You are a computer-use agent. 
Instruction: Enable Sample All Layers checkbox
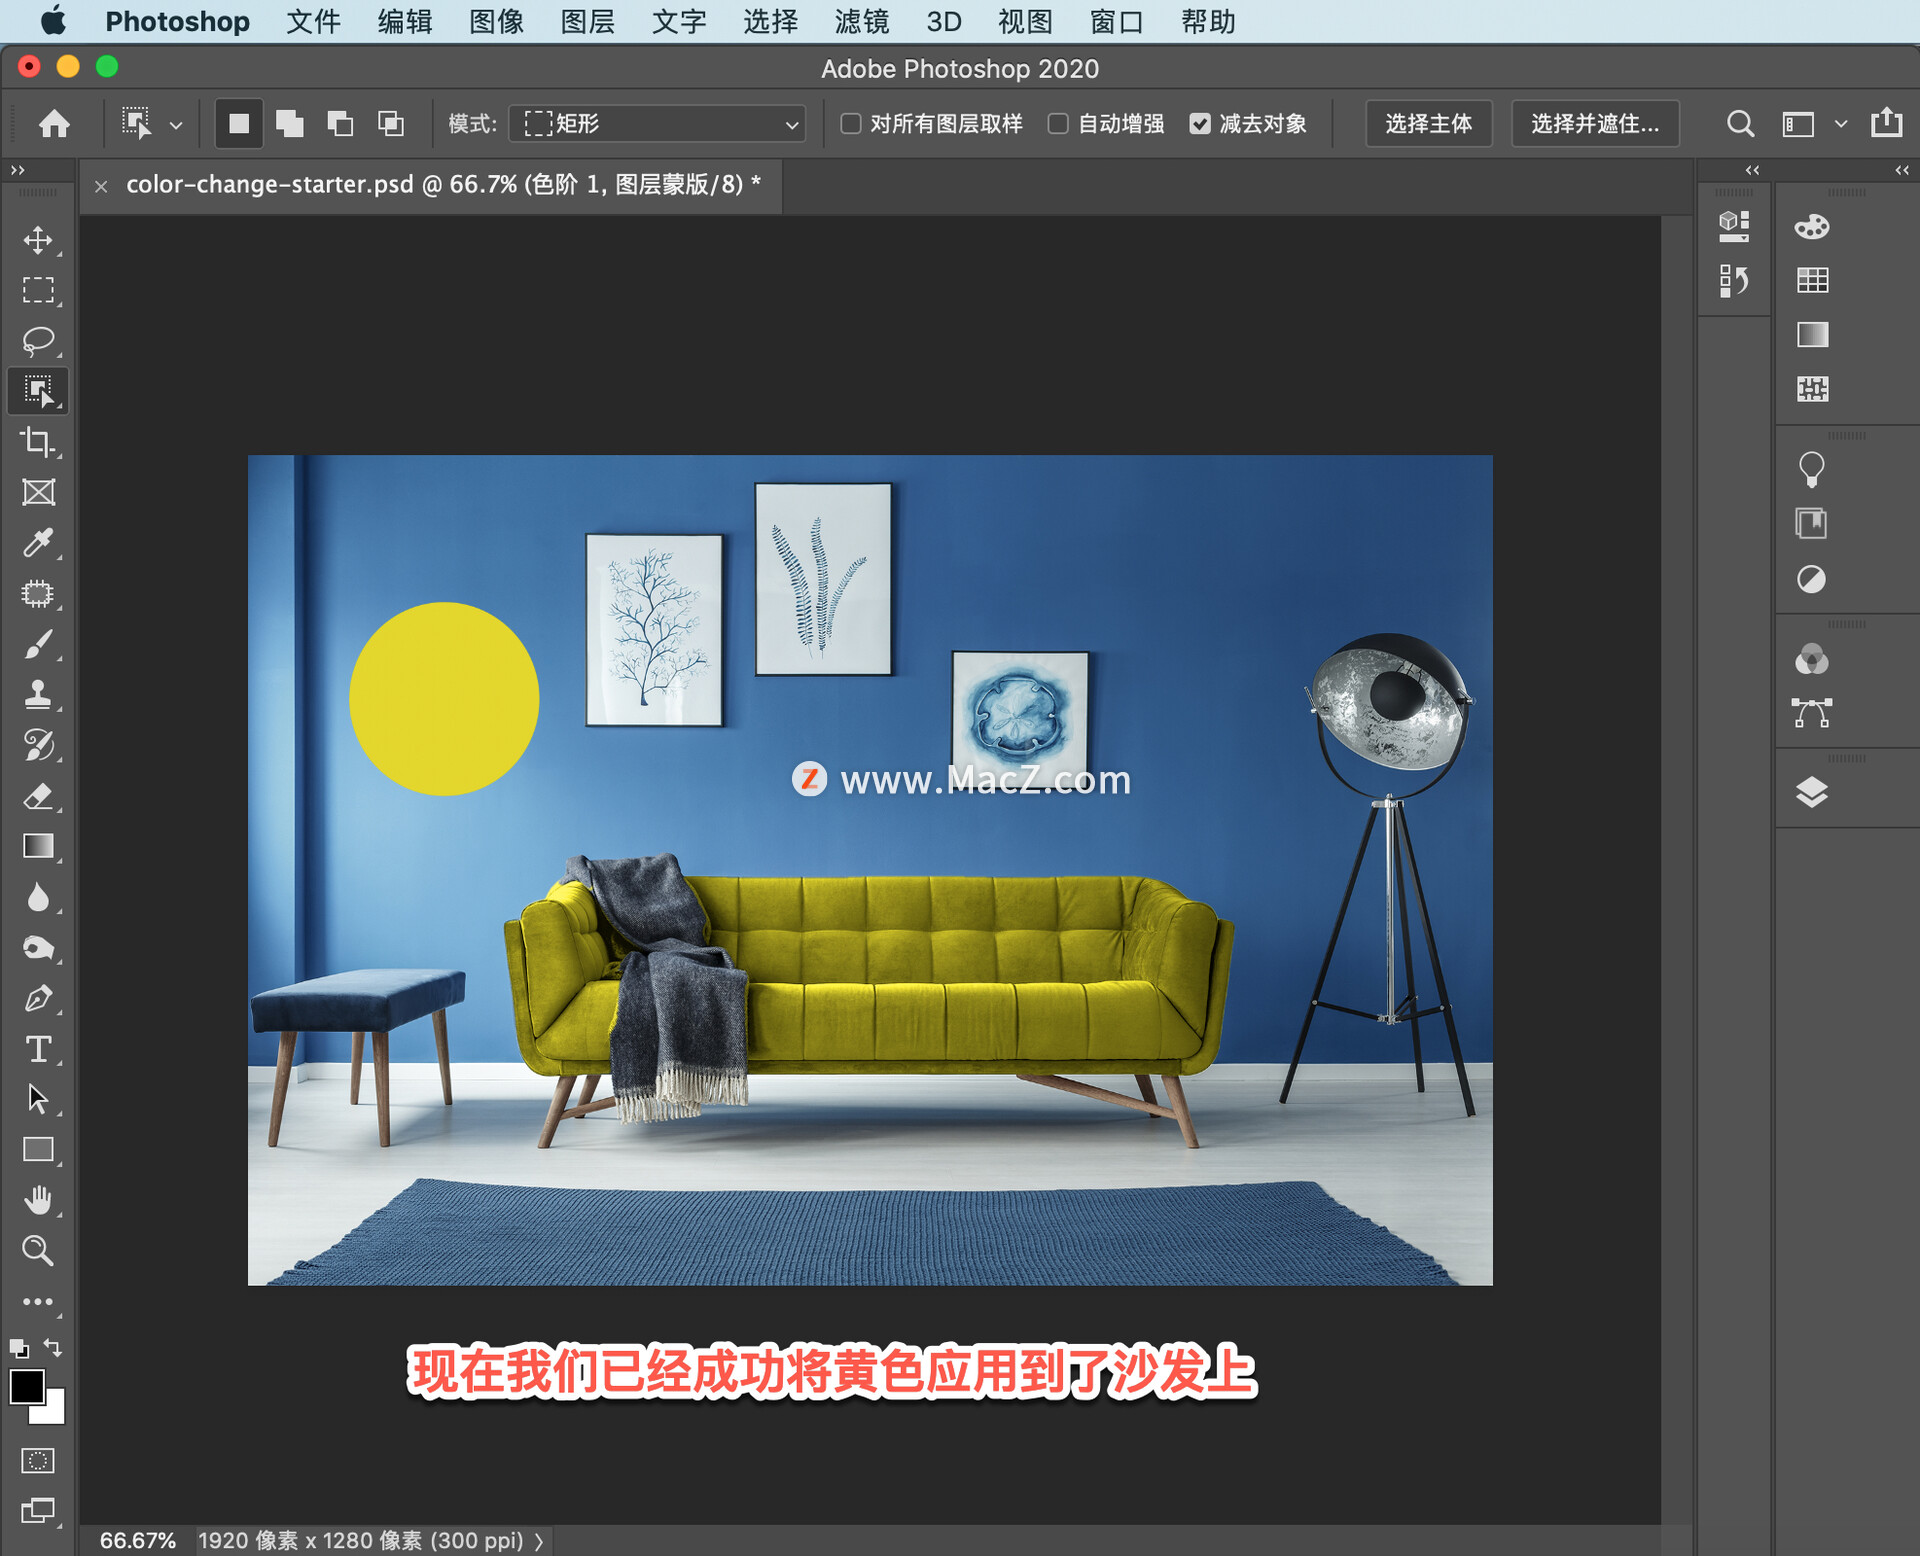tap(851, 124)
